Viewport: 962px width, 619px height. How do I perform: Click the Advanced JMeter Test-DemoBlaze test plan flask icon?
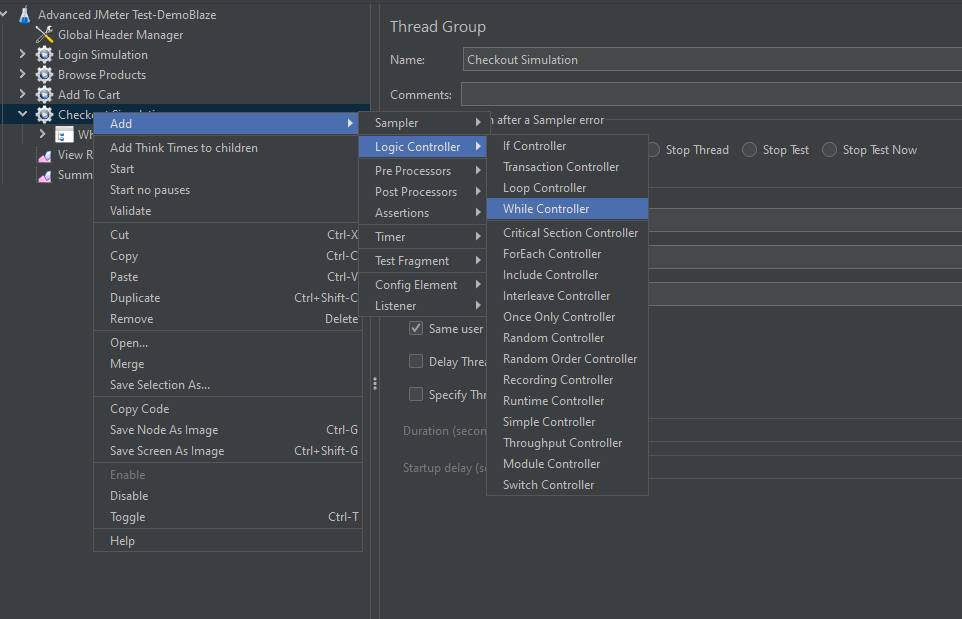click(25, 15)
